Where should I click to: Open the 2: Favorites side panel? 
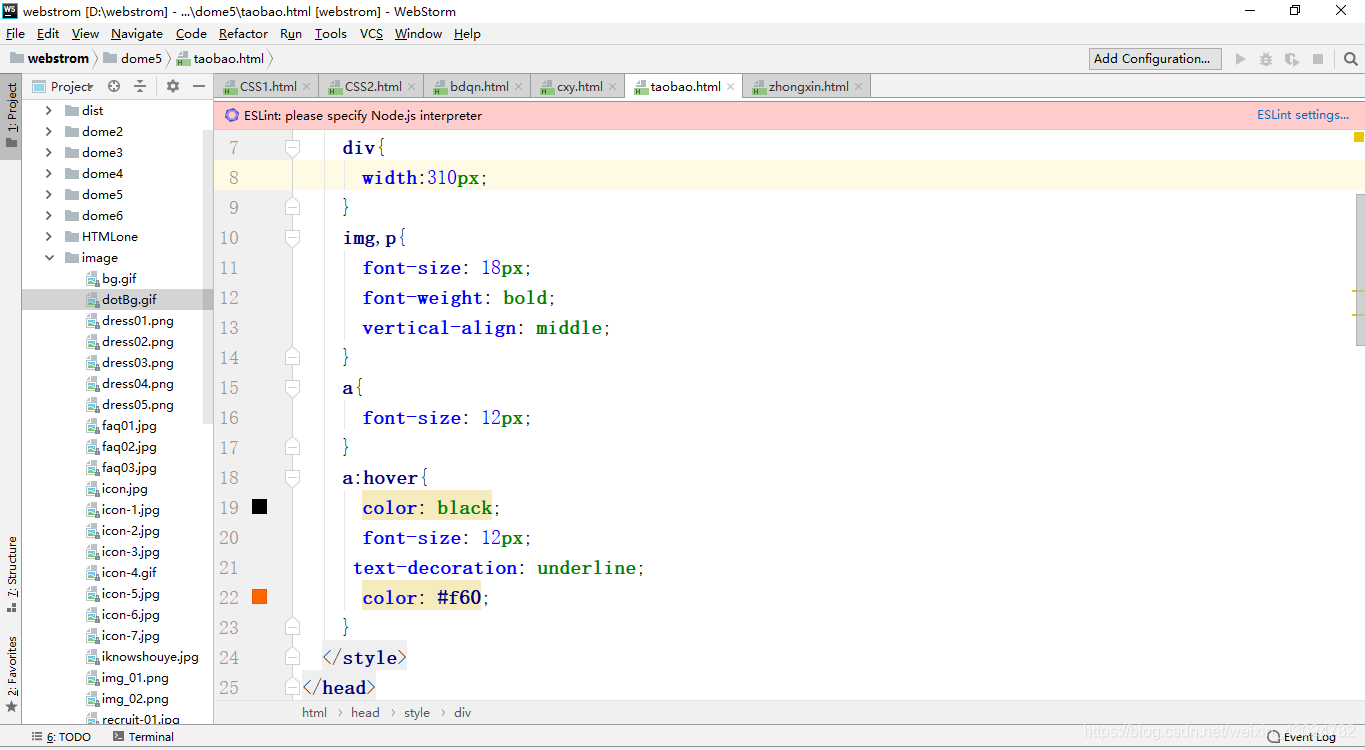click(11, 673)
